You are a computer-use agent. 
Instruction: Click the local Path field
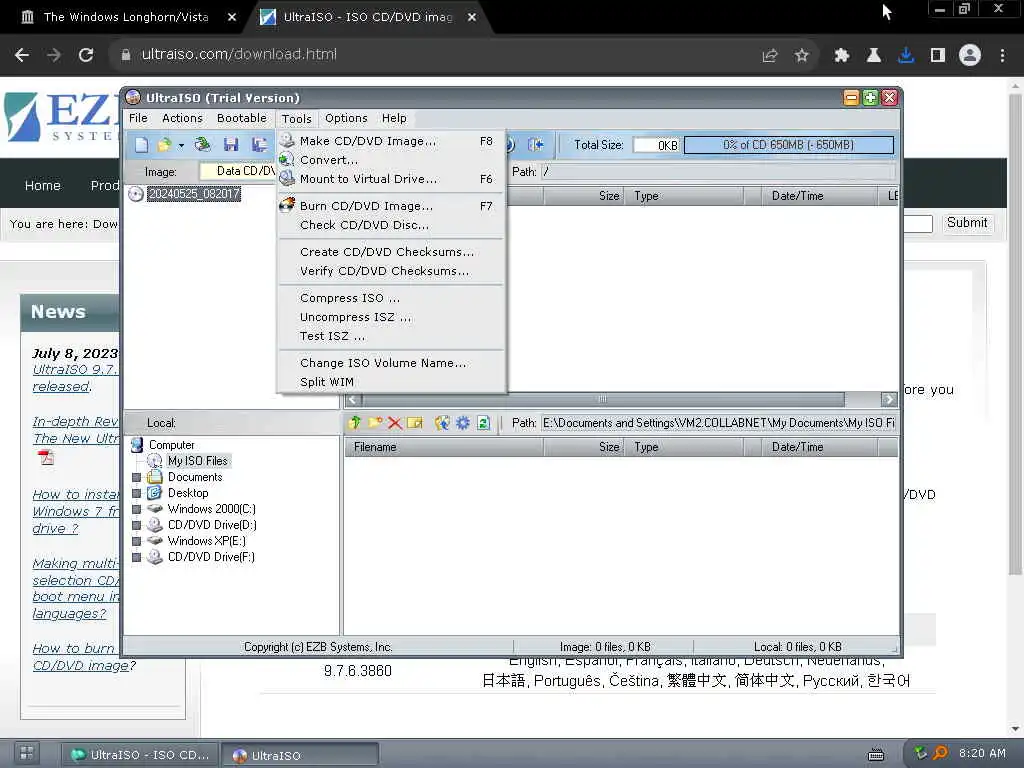click(718, 423)
